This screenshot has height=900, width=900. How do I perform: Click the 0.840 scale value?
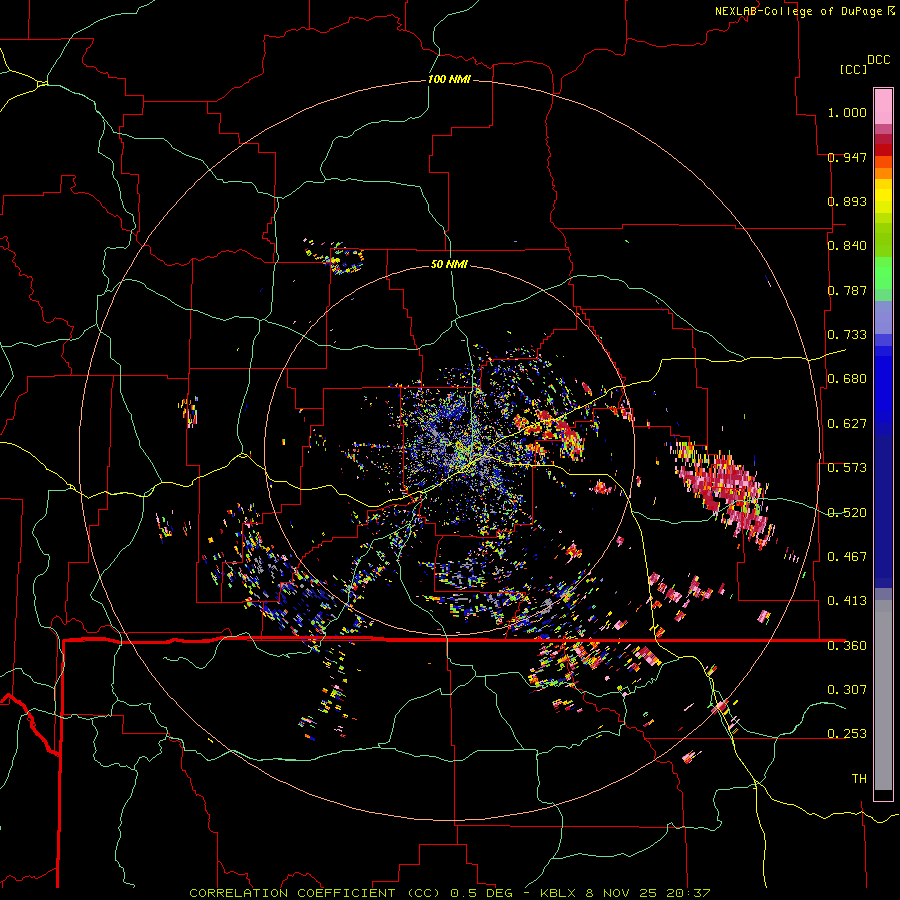coord(847,246)
